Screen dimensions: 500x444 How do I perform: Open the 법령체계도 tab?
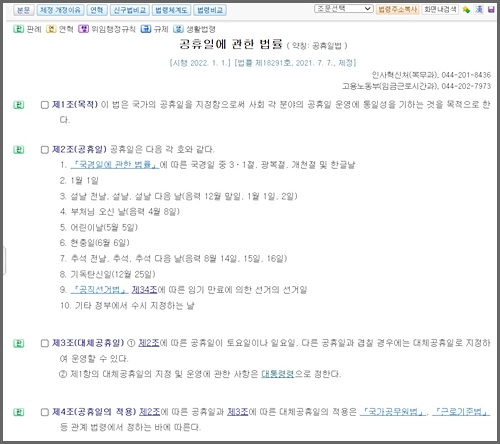click(171, 10)
